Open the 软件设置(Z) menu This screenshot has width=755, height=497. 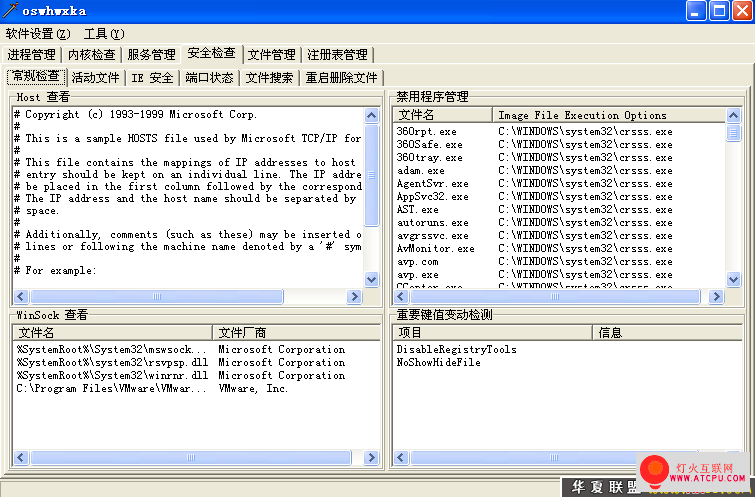[38, 34]
